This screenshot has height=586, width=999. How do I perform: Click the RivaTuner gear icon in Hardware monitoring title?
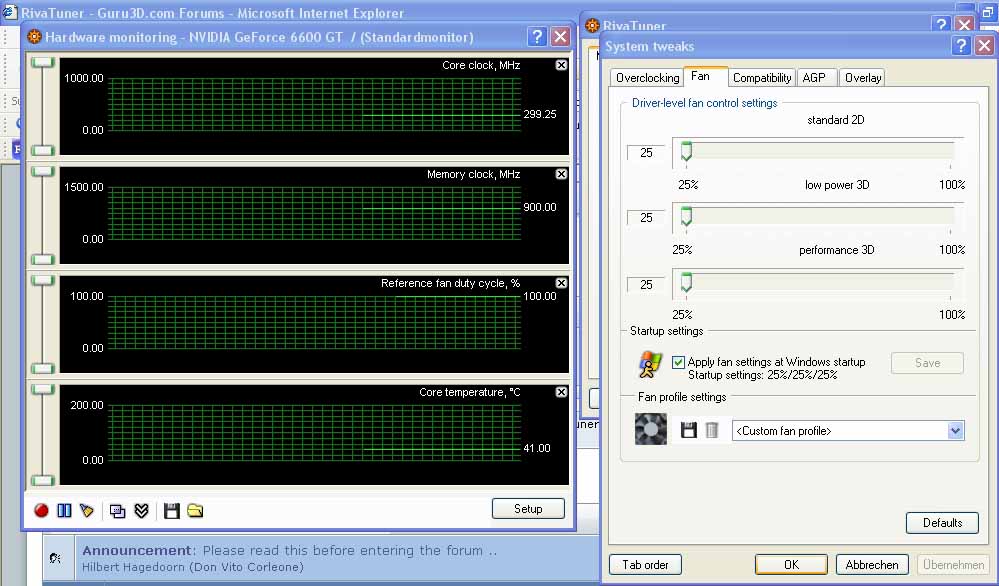click(x=34, y=37)
